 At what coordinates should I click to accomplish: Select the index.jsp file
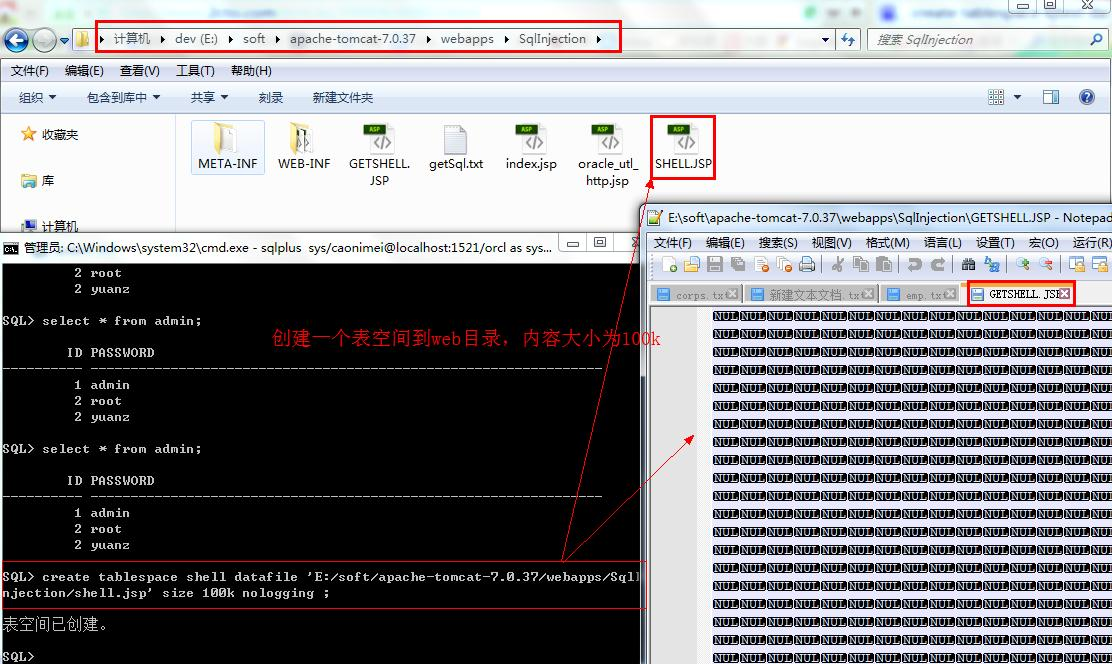coord(531,147)
